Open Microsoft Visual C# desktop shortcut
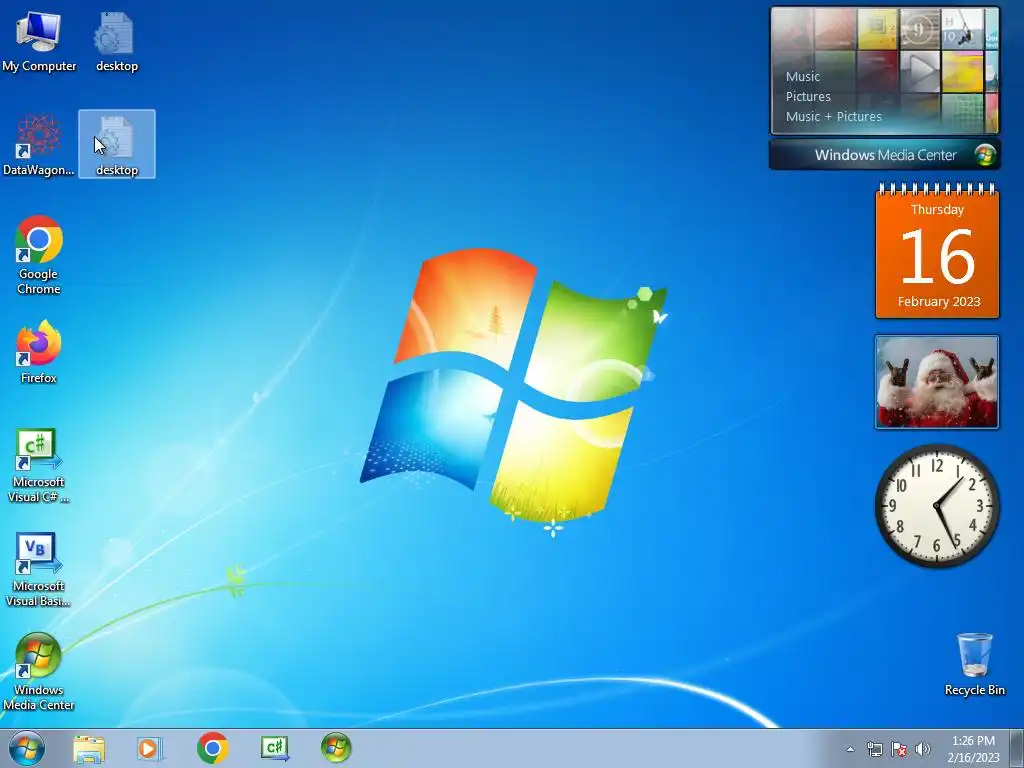Image resolution: width=1024 pixels, height=768 pixels. point(39,466)
